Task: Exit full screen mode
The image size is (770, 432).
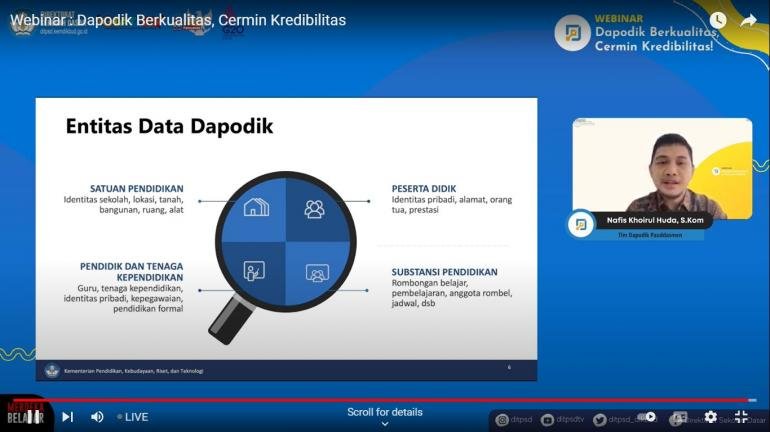Action: click(x=741, y=417)
